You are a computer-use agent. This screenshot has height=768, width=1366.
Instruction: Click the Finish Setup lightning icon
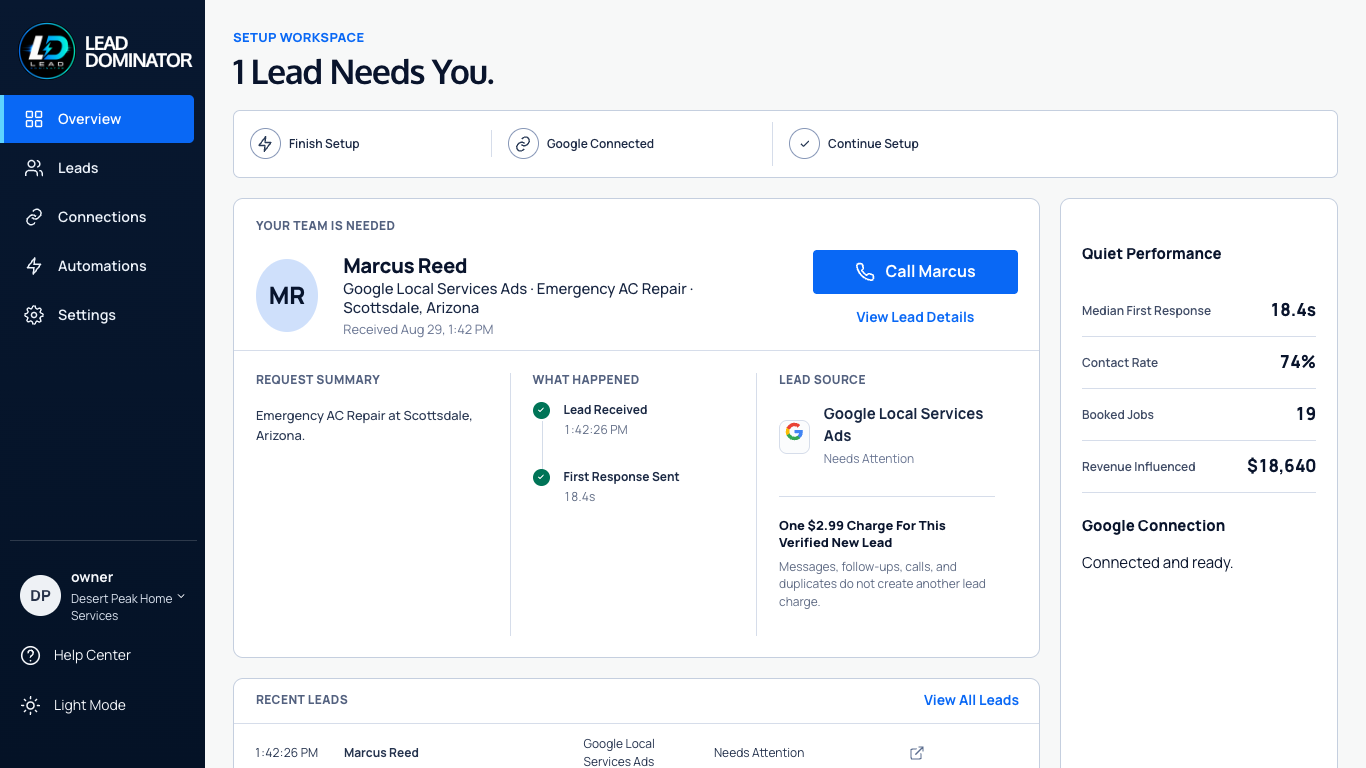coord(265,144)
